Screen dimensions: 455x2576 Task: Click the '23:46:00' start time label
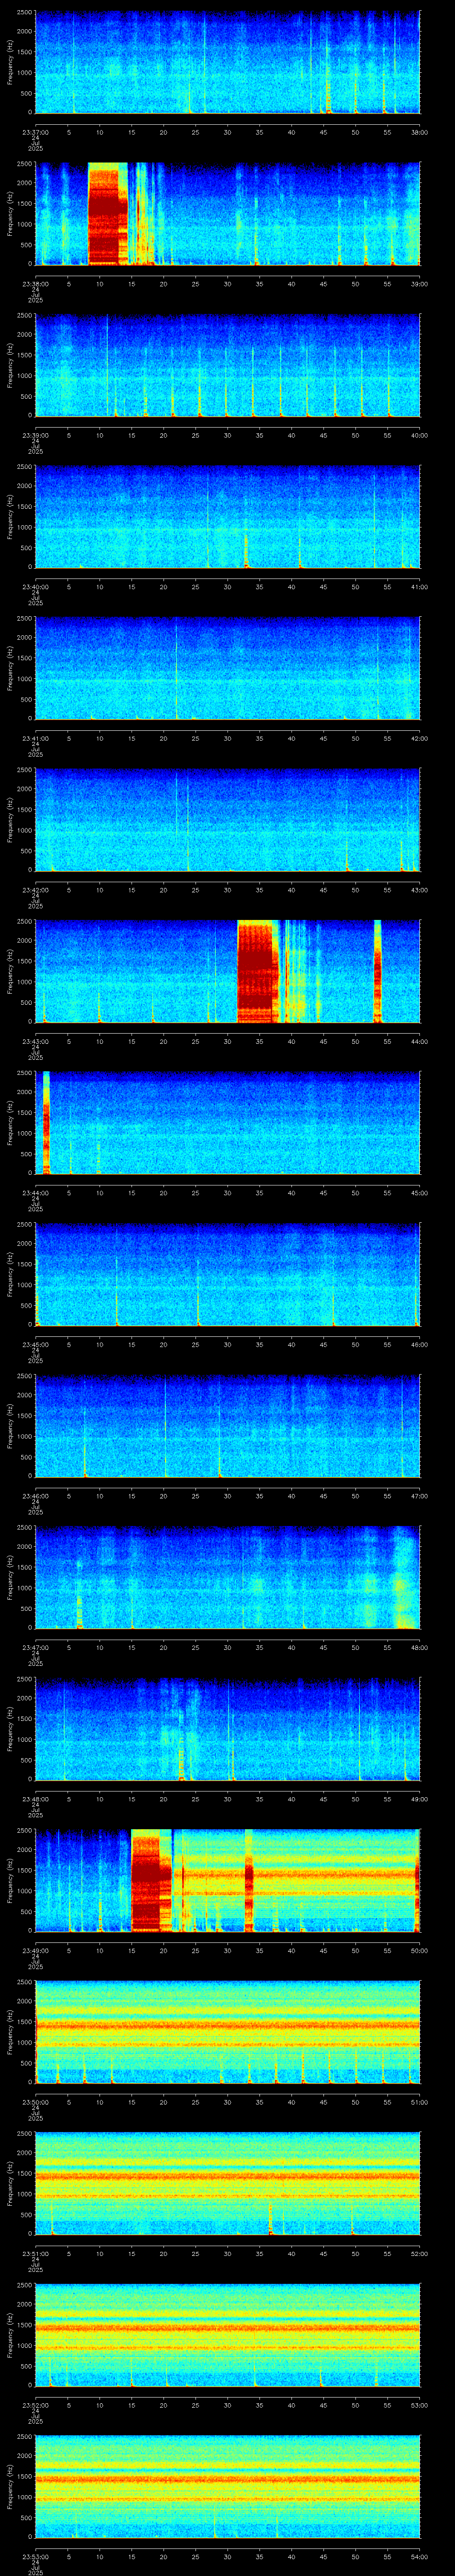tap(35, 1496)
